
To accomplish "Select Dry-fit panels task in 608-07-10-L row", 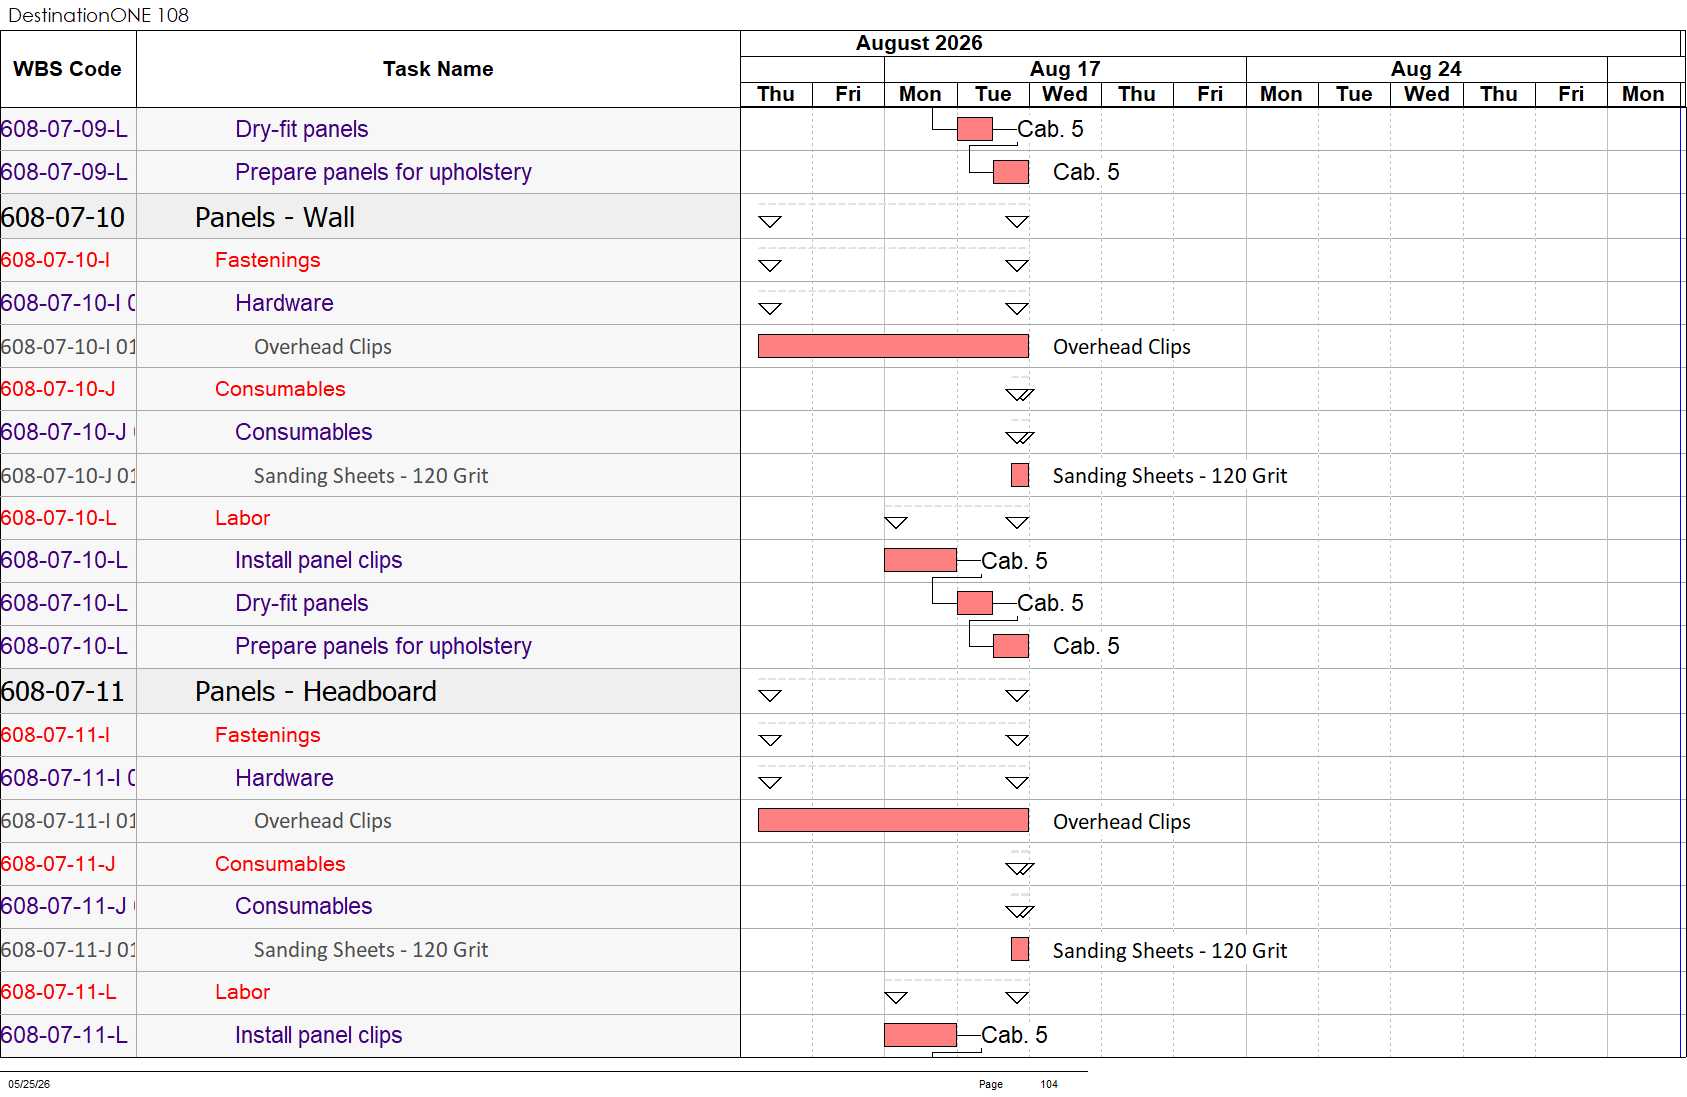I will 302,603.
